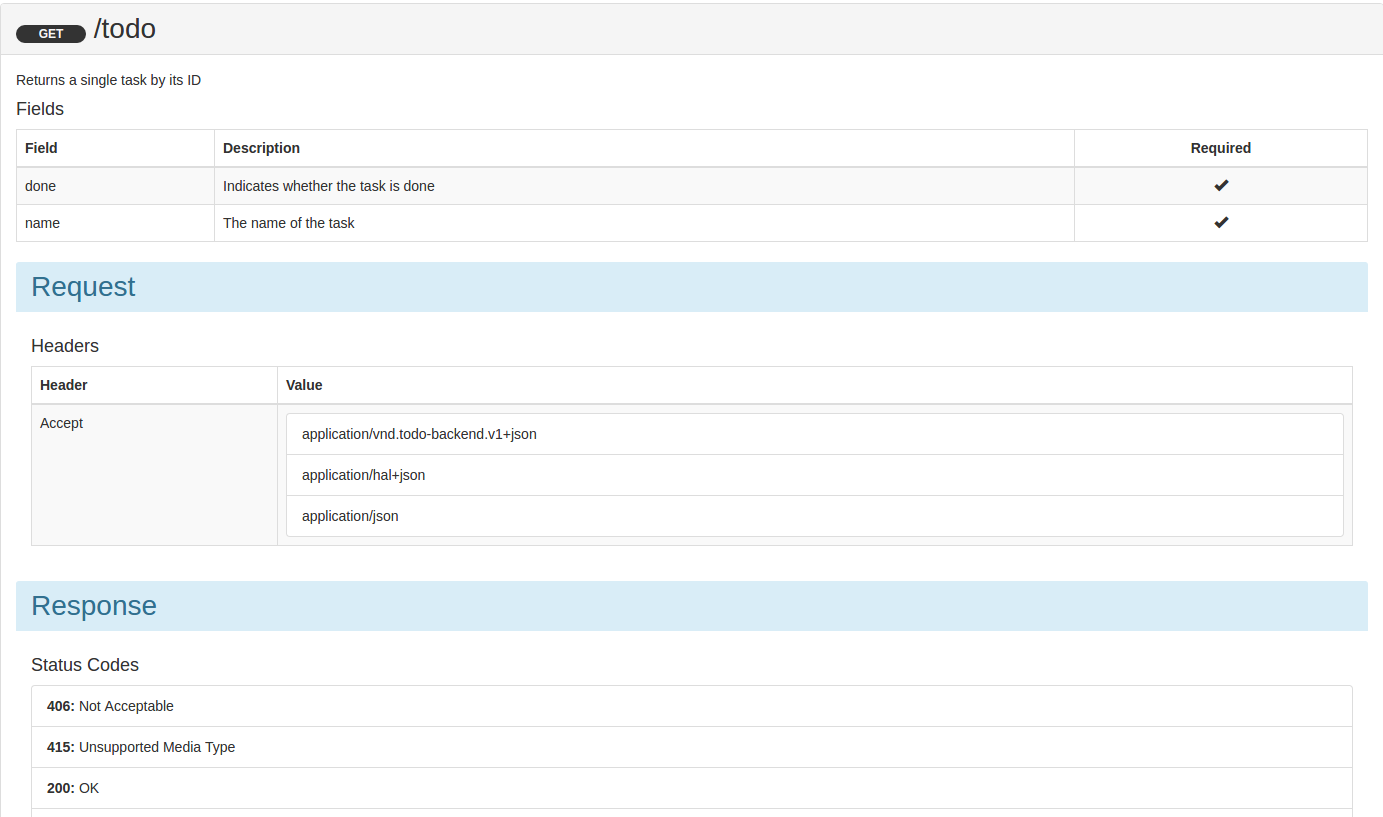The height and width of the screenshot is (817, 1383).
Task: Click the 406 Not Acceptable status code
Action: click(x=691, y=706)
